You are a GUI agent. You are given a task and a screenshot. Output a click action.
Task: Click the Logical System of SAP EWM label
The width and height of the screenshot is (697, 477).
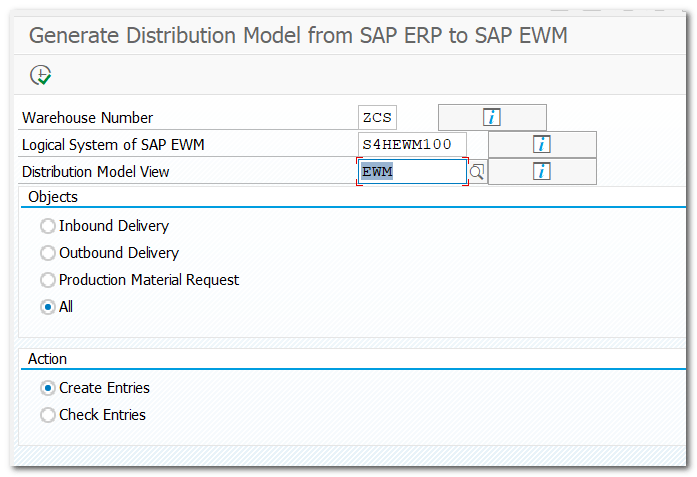click(113, 145)
